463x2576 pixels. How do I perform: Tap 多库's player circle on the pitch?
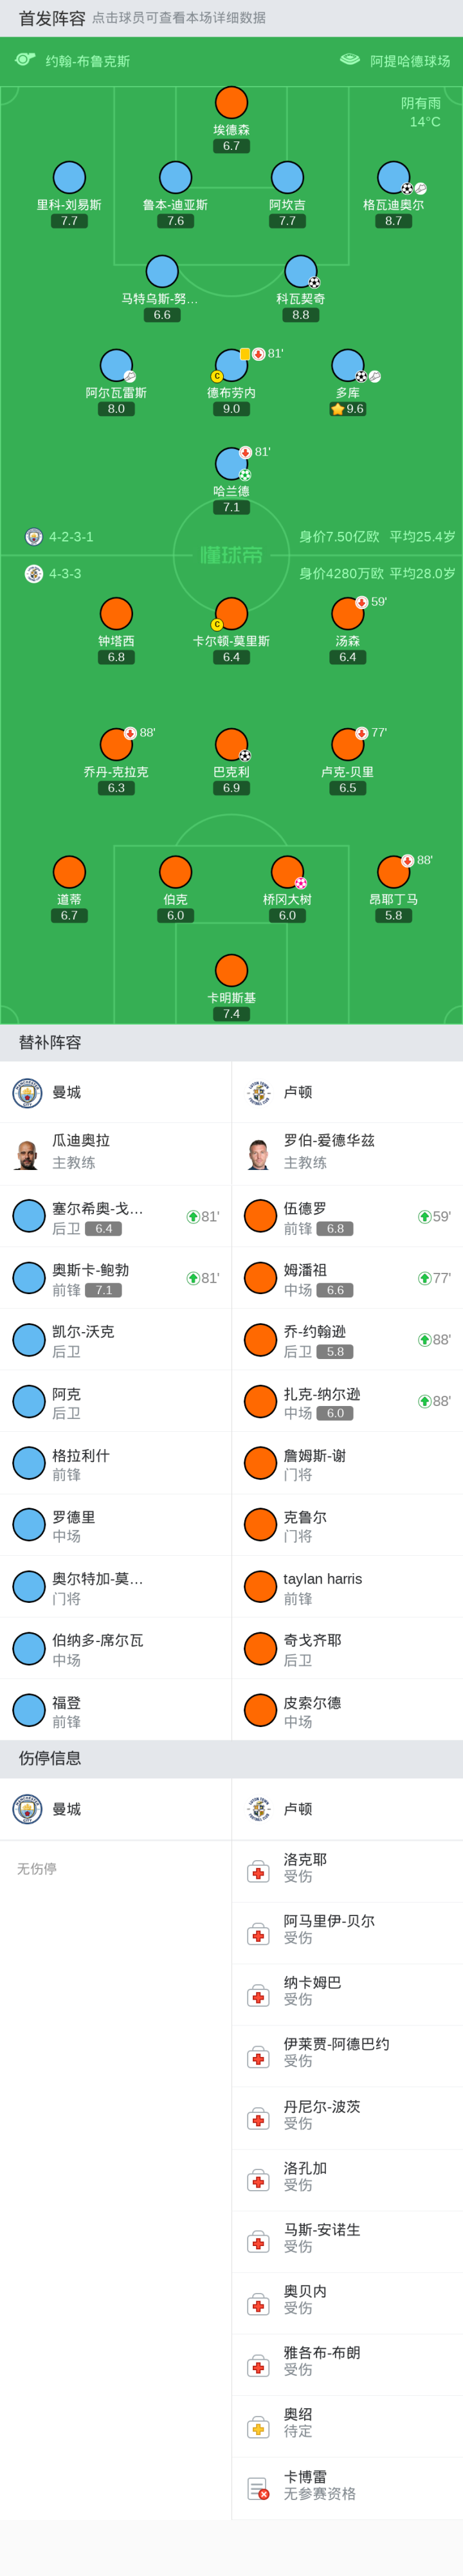tap(347, 365)
